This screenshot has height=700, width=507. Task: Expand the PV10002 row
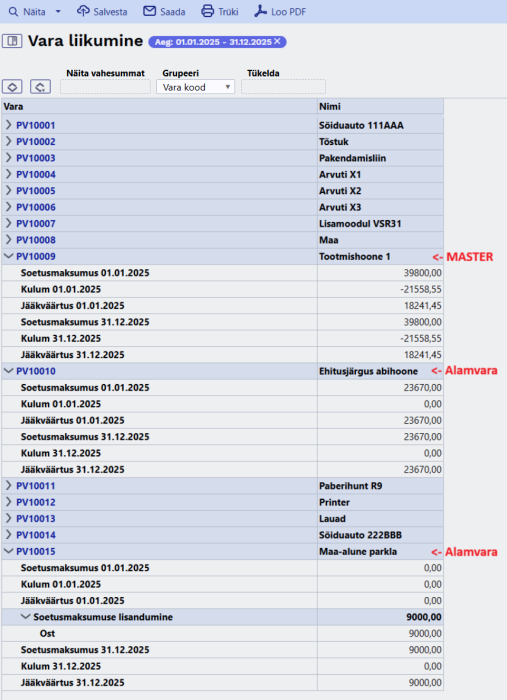tap(8, 142)
